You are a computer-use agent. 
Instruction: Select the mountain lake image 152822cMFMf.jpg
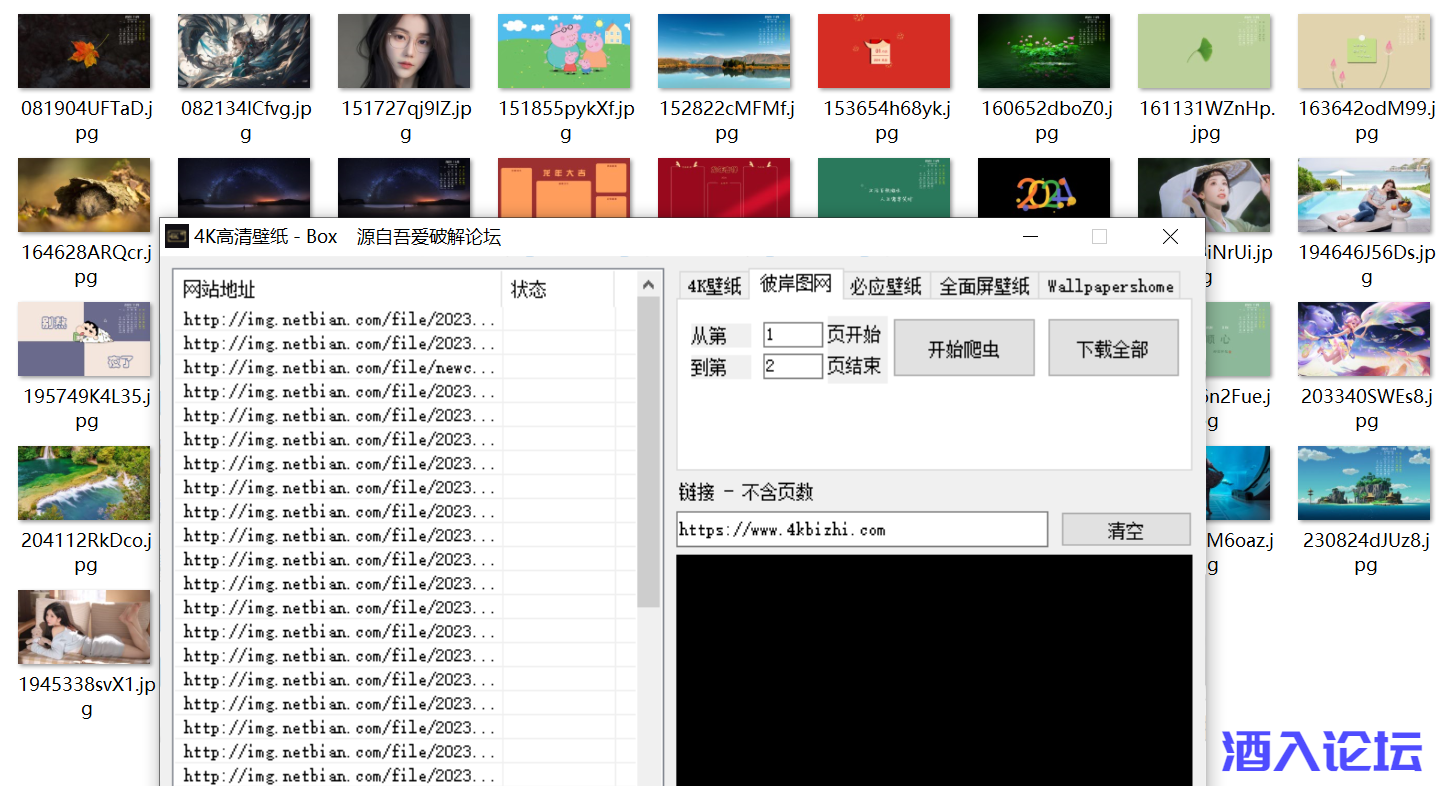point(724,51)
